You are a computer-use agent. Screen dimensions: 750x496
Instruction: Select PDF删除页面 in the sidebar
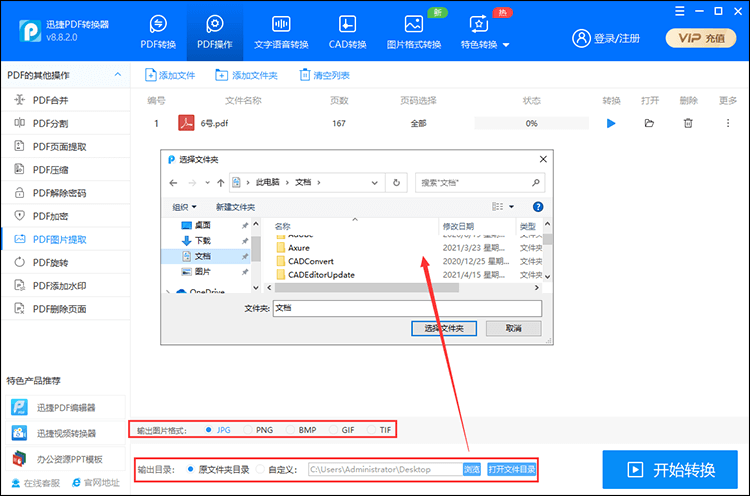(66, 309)
